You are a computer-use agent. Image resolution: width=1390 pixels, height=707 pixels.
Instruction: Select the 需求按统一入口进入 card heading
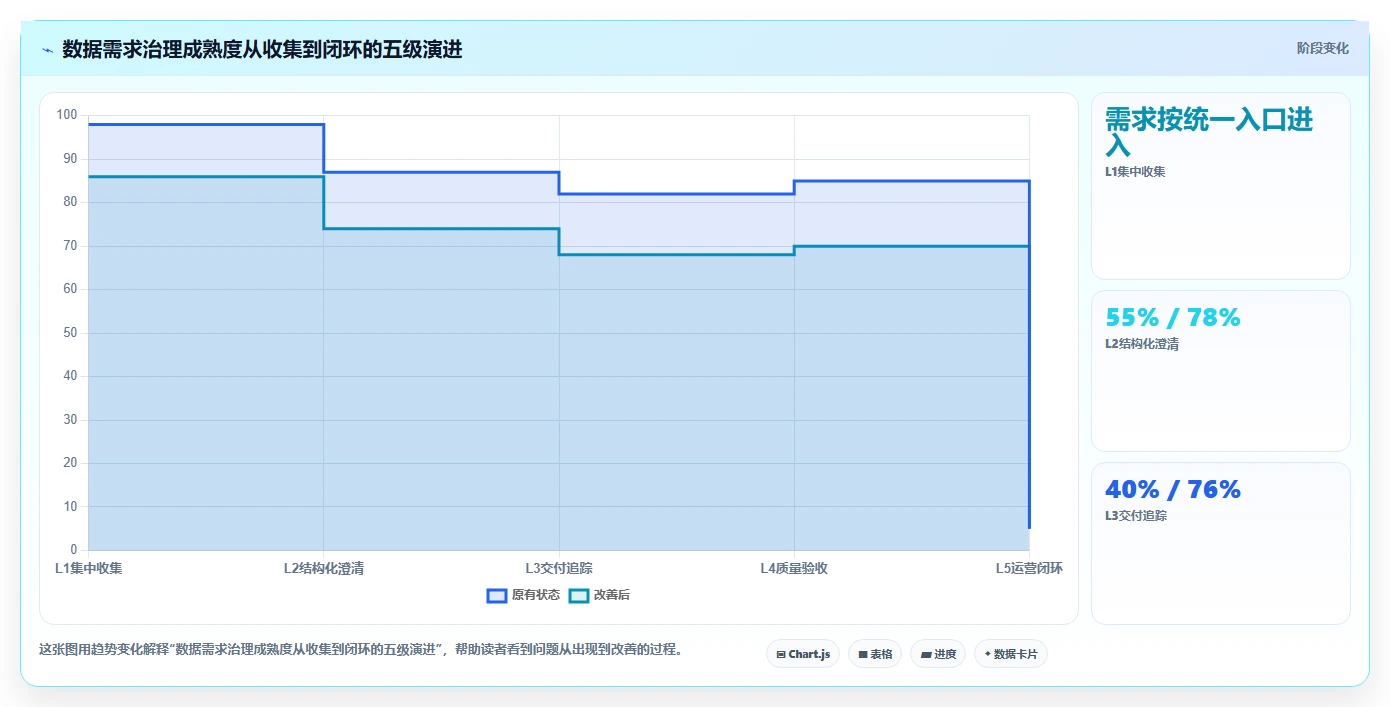coord(1209,132)
